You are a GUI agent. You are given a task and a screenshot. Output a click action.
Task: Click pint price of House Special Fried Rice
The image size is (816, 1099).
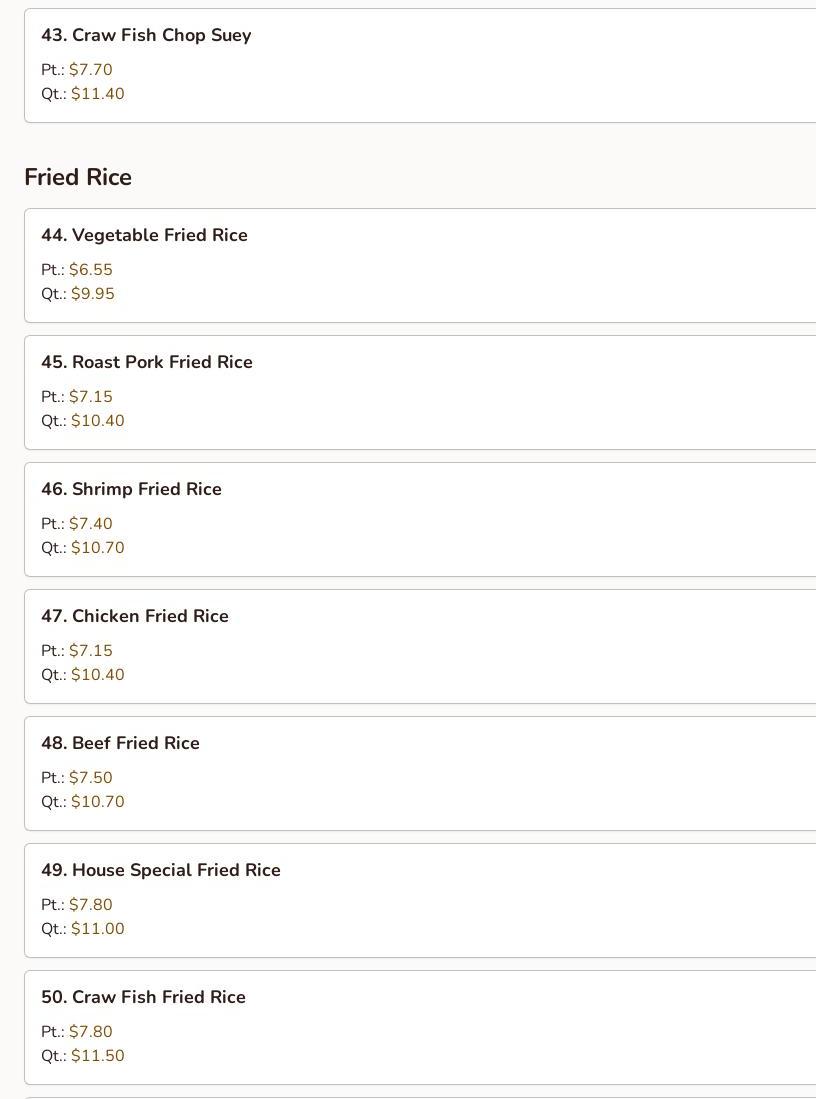[x=91, y=905]
